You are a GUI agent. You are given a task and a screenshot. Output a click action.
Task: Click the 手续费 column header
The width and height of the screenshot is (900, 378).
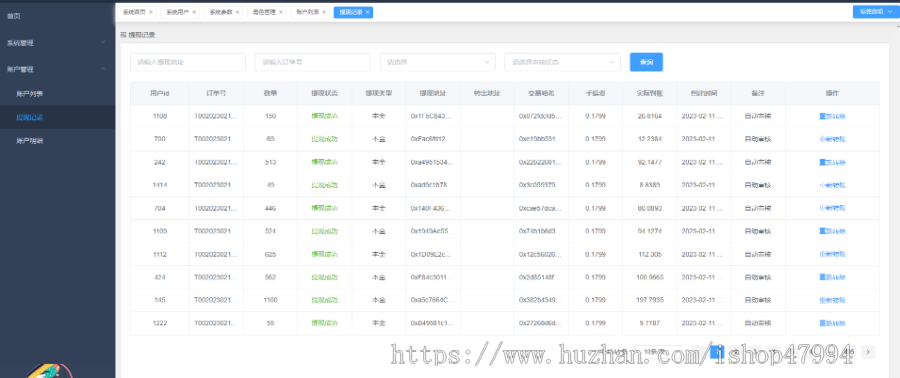coord(595,93)
